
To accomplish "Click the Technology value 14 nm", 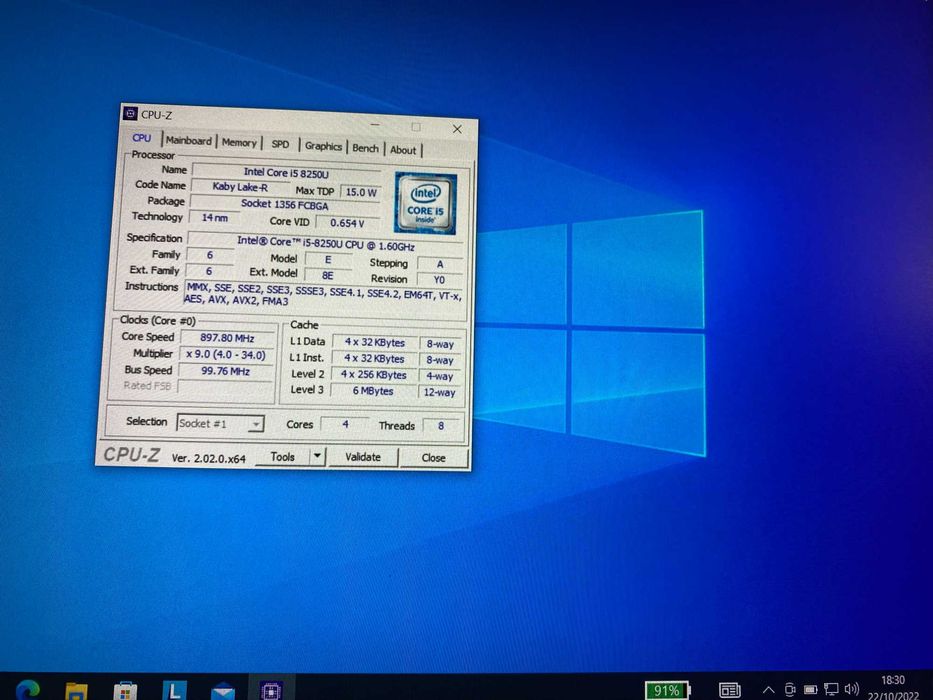I will pyautogui.click(x=214, y=218).
